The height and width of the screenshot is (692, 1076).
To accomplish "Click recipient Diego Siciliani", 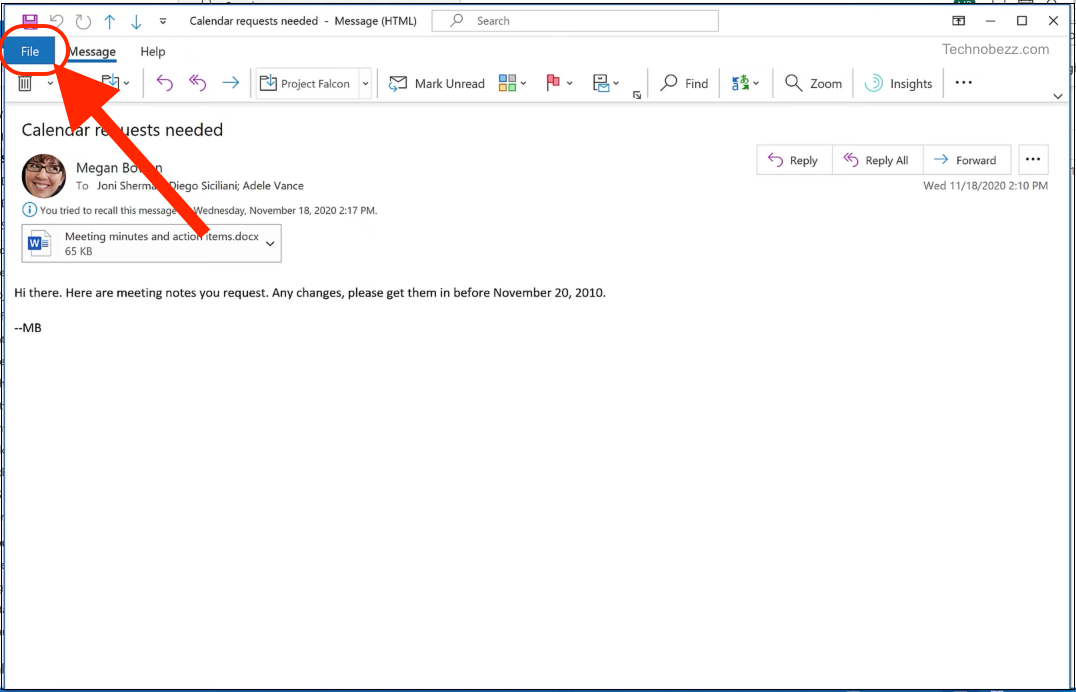I will (x=202, y=185).
